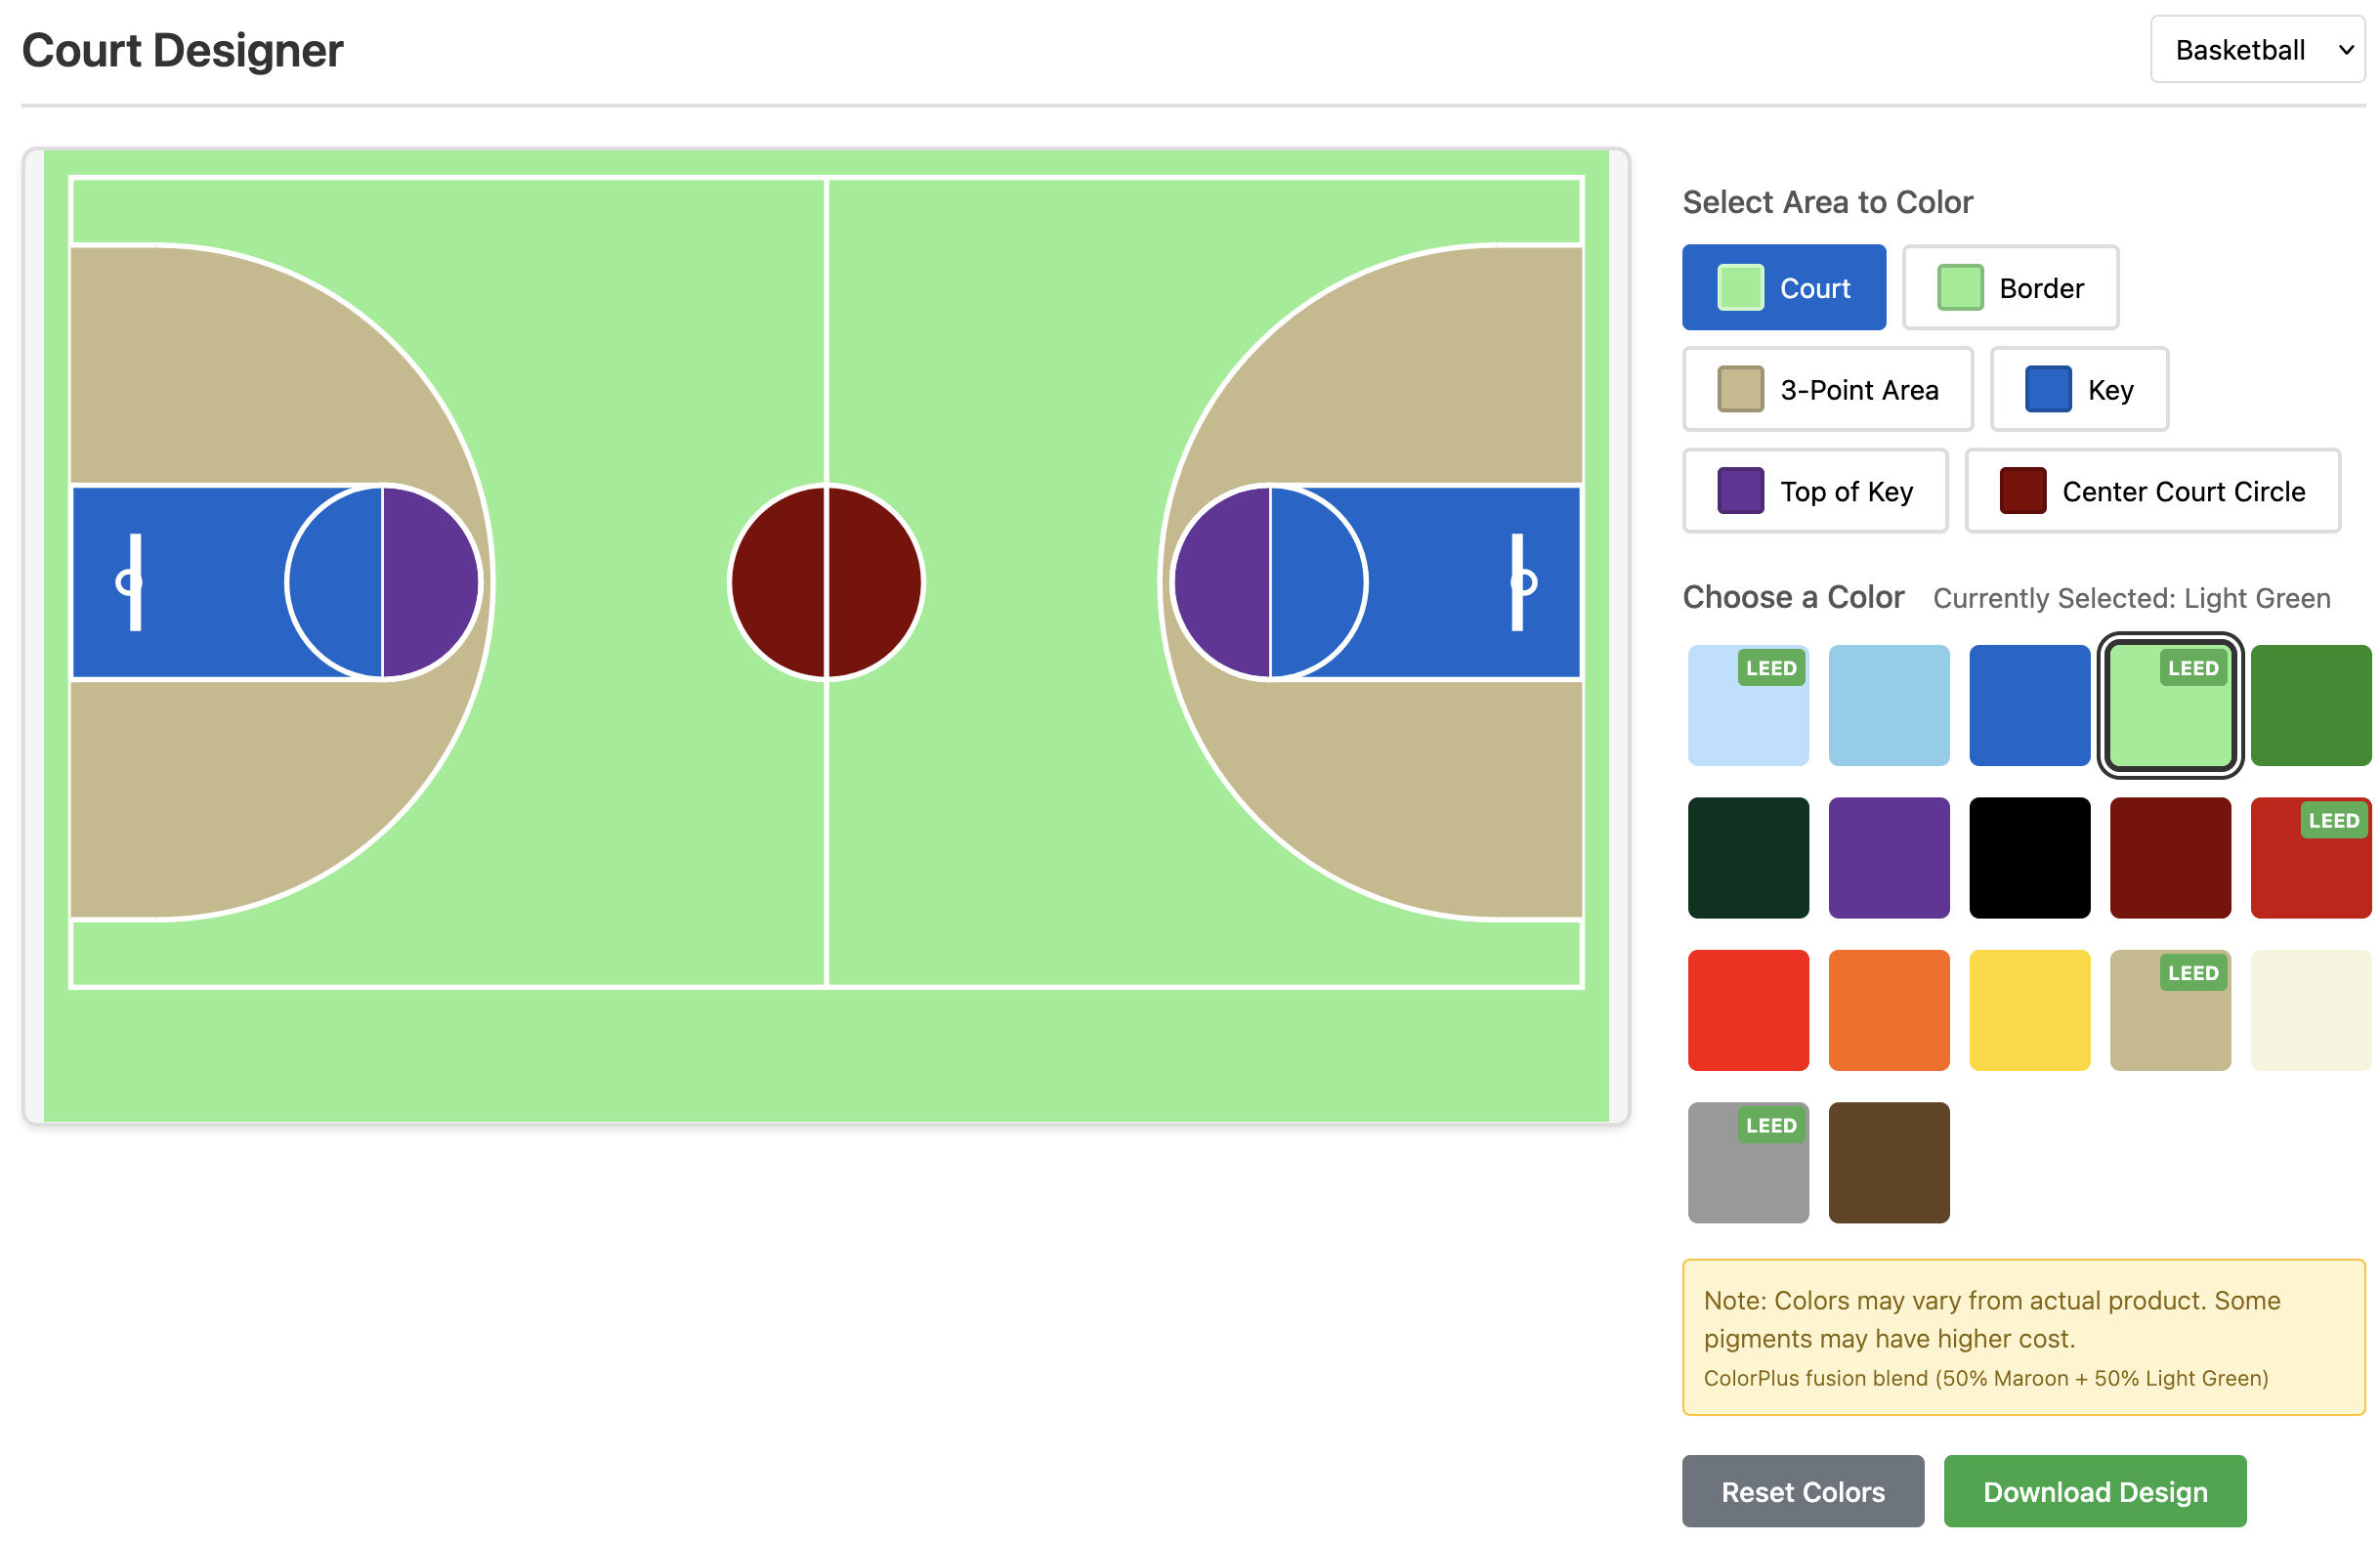The height and width of the screenshot is (1542, 2380).
Task: Select the Court area button
Action: pos(1783,288)
